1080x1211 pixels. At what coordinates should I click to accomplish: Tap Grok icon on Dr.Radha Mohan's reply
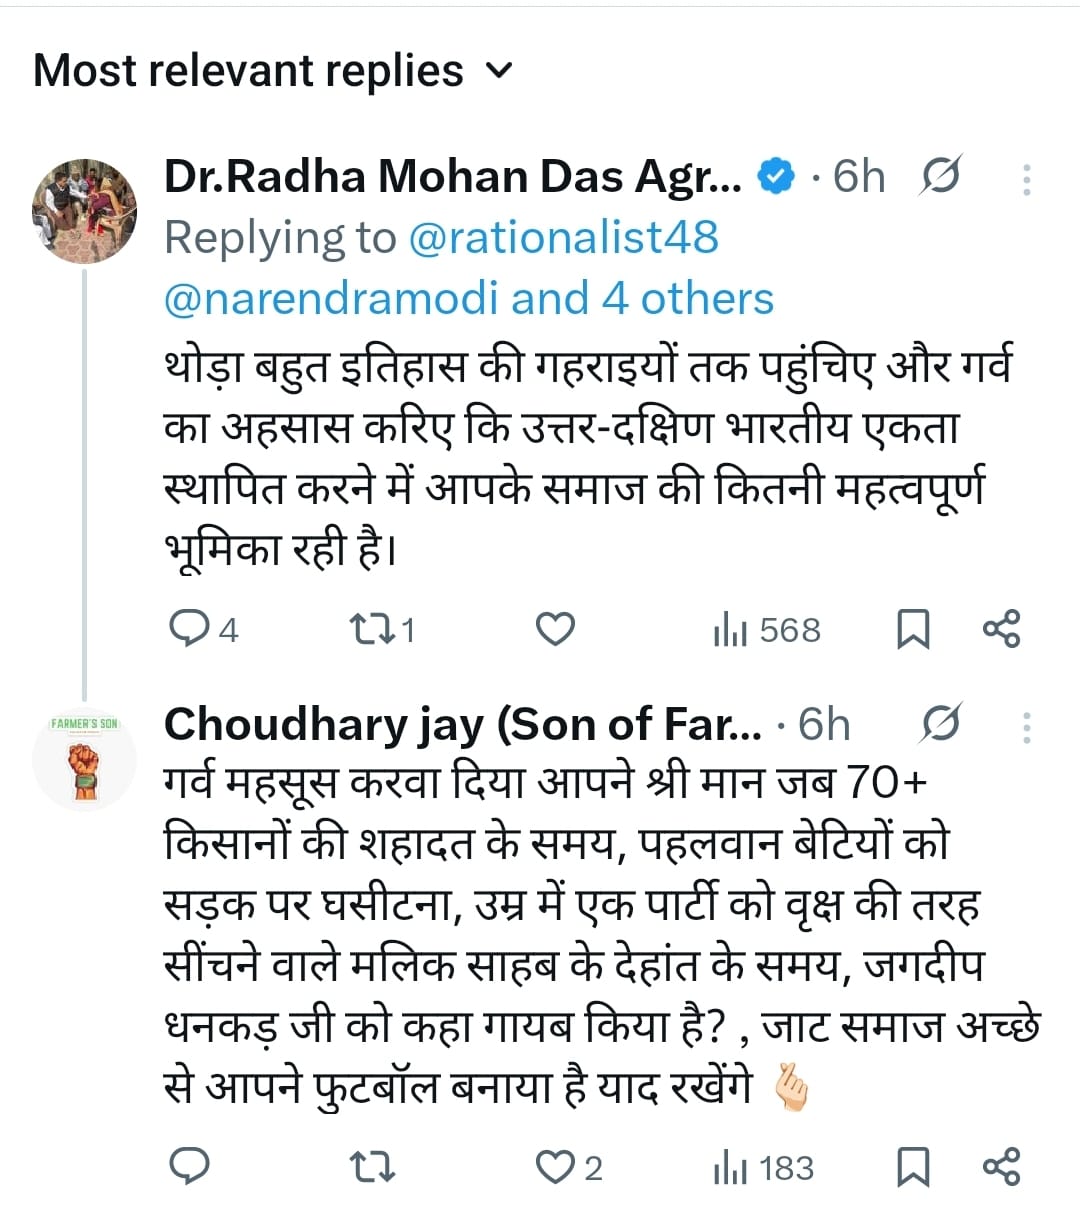pyautogui.click(x=940, y=177)
